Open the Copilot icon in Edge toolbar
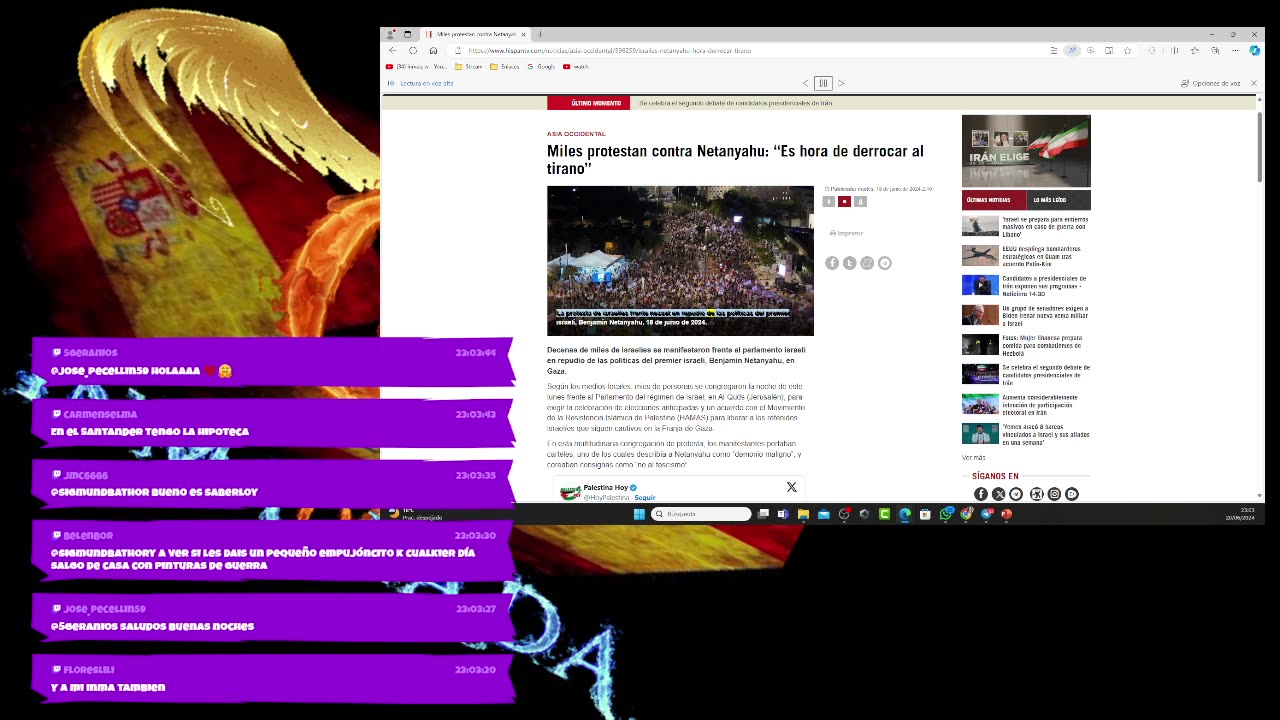Screen dimensions: 1280x720 (x=1255, y=50)
